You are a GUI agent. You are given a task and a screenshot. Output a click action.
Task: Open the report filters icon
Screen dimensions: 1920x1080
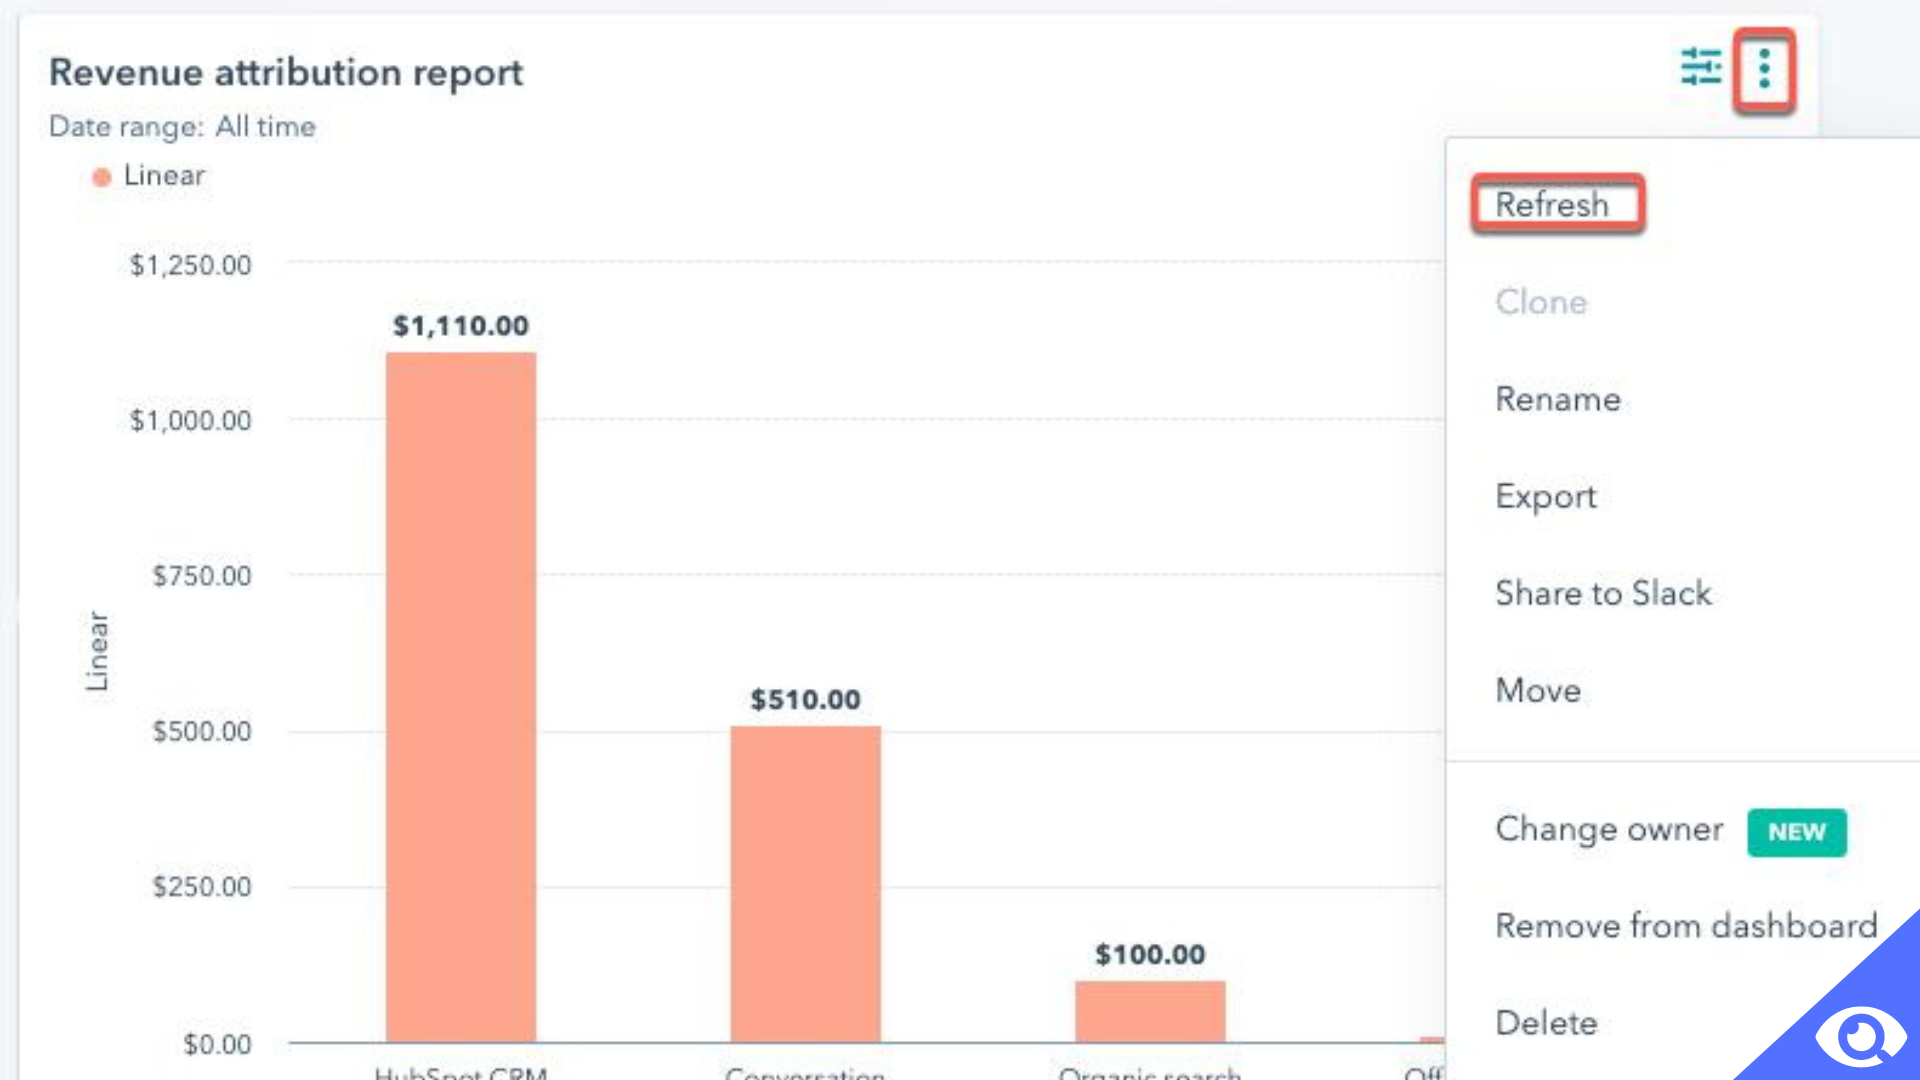pyautogui.click(x=1700, y=67)
